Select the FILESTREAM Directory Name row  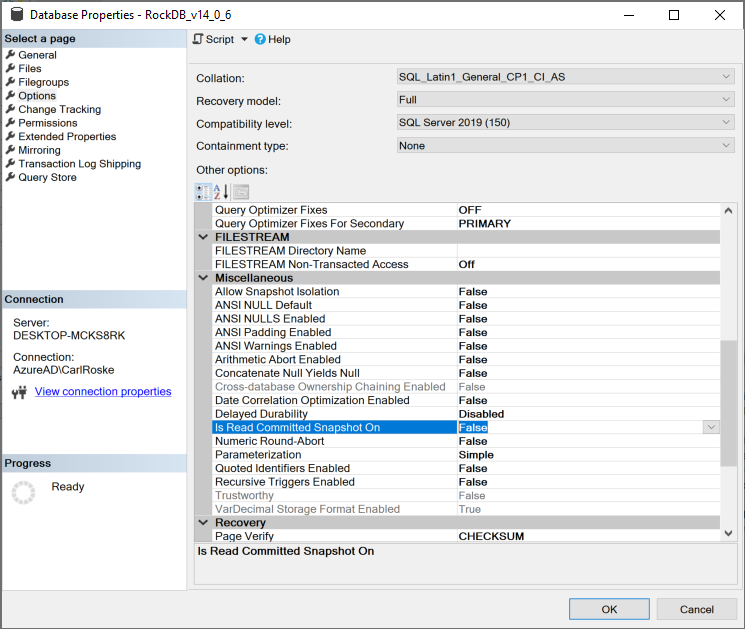[466, 250]
